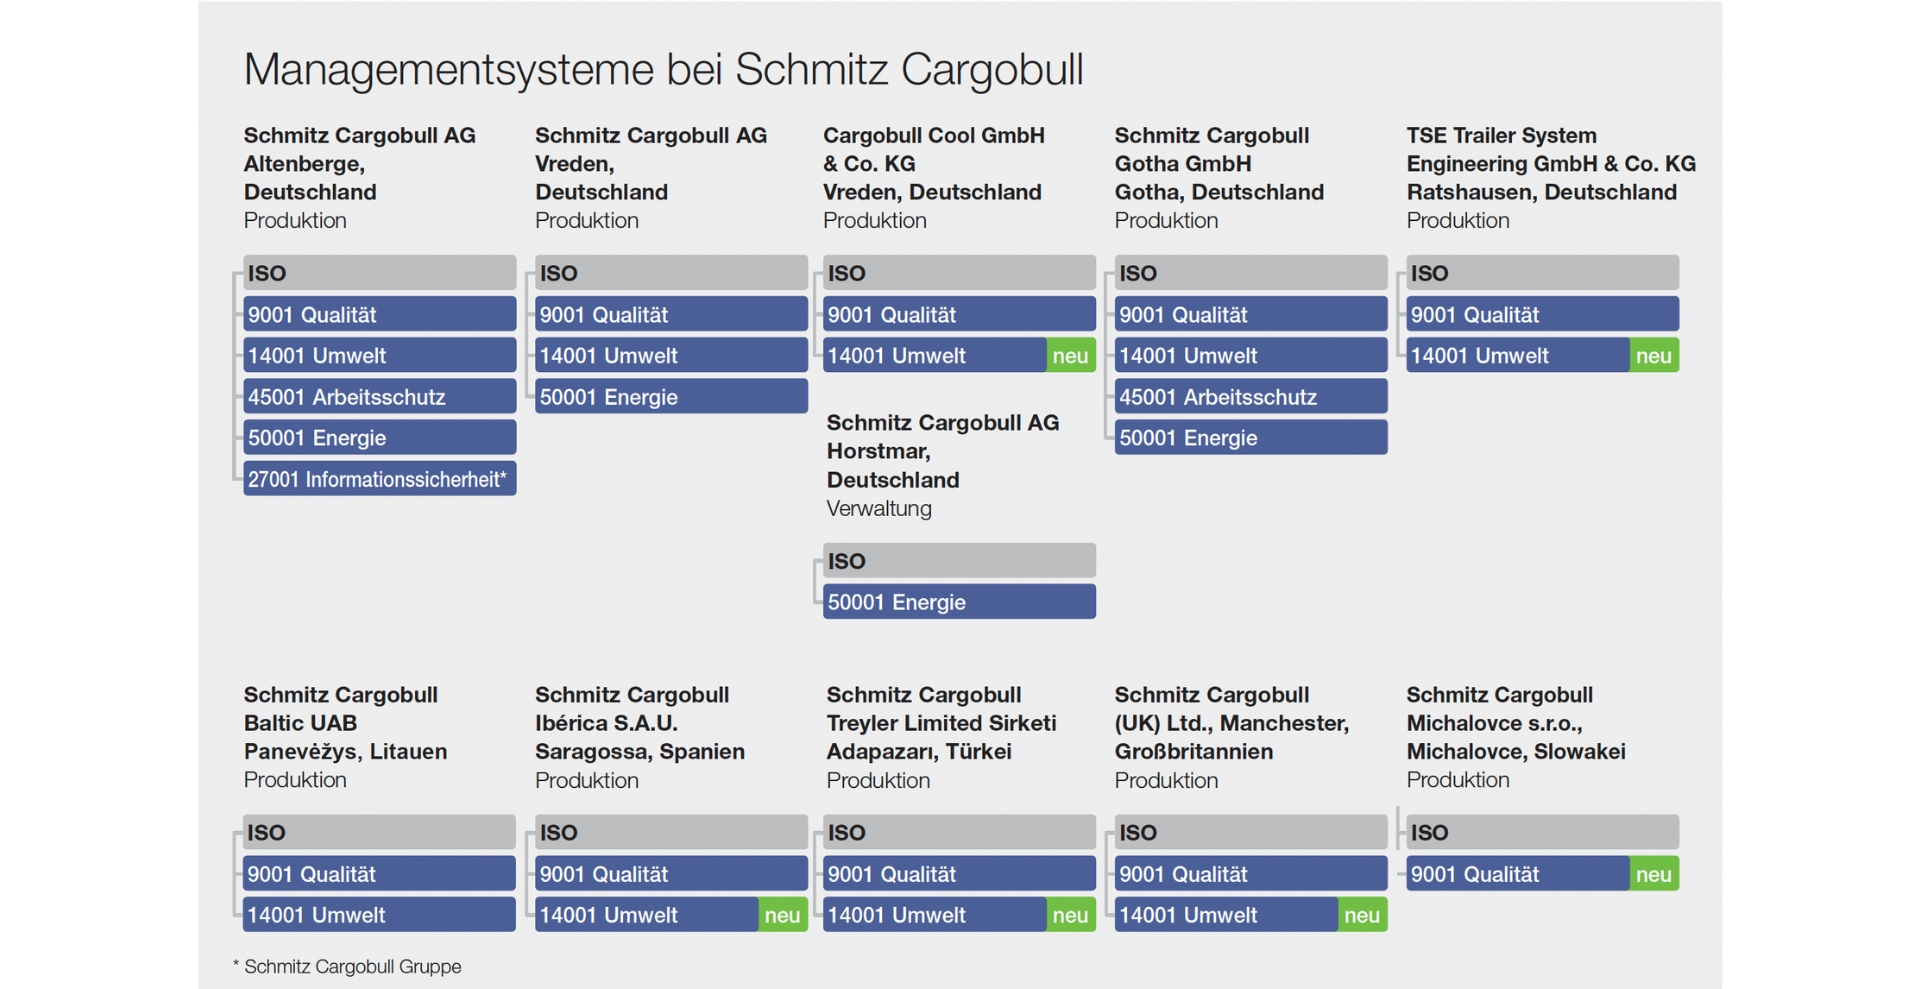Click 45001 Arbeitsschutz under Gotha GmbH
This screenshot has width=1920, height=989.
1250,397
